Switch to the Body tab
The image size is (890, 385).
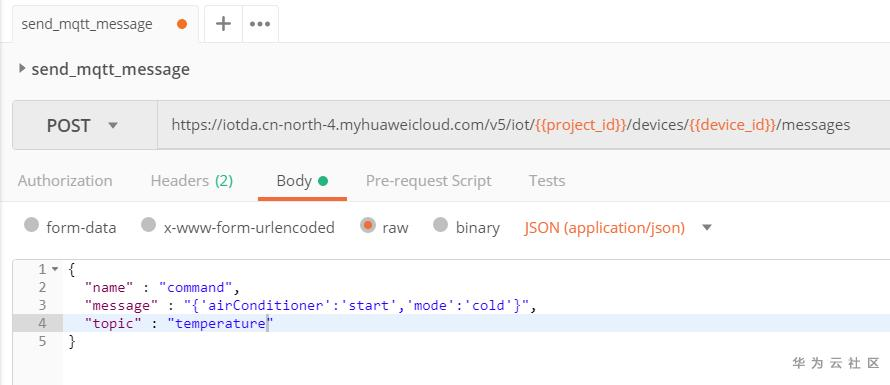click(x=302, y=181)
